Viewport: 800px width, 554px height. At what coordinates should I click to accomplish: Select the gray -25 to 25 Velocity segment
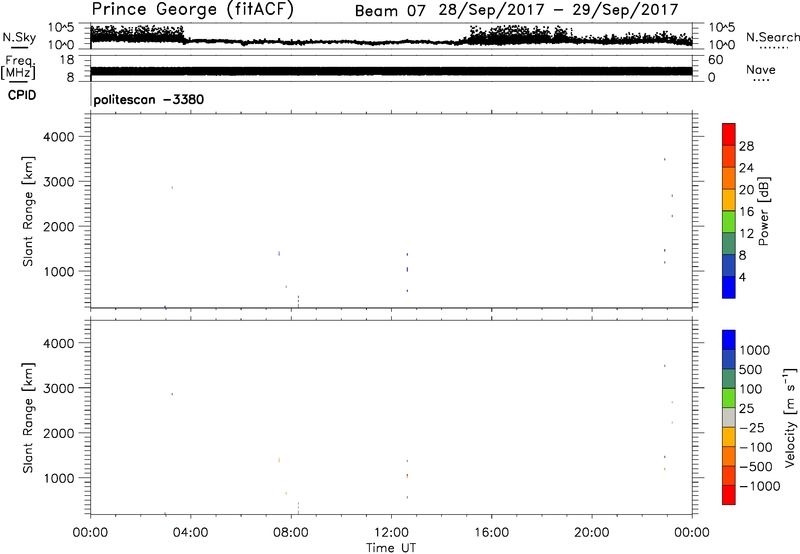tap(729, 417)
